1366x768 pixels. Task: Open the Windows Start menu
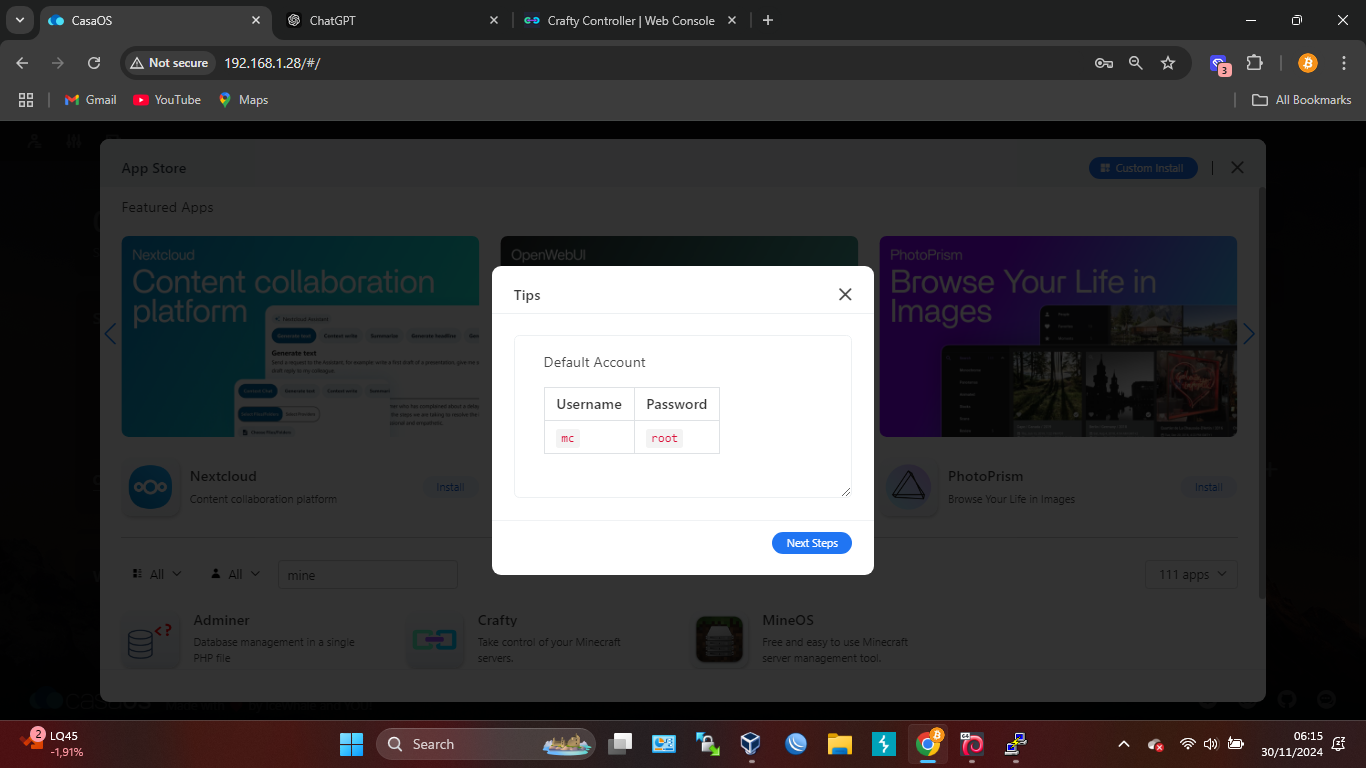[x=351, y=744]
